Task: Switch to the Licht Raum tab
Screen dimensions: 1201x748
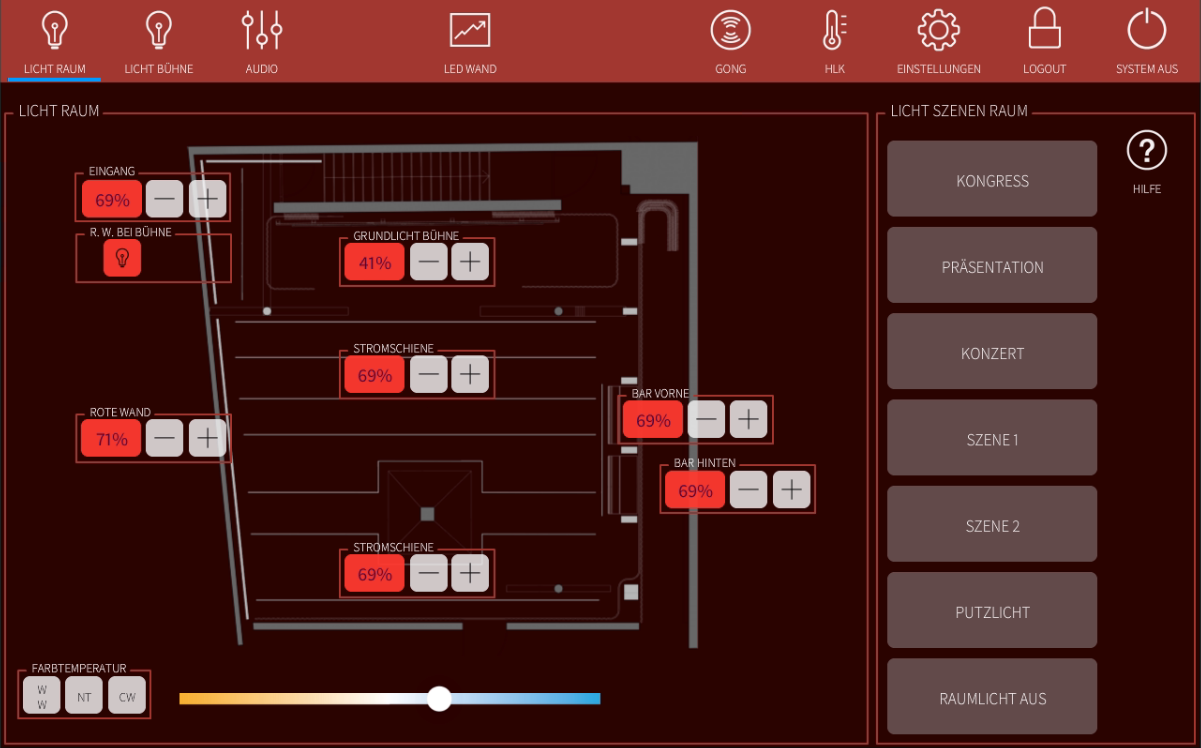Action: click(x=54, y=40)
